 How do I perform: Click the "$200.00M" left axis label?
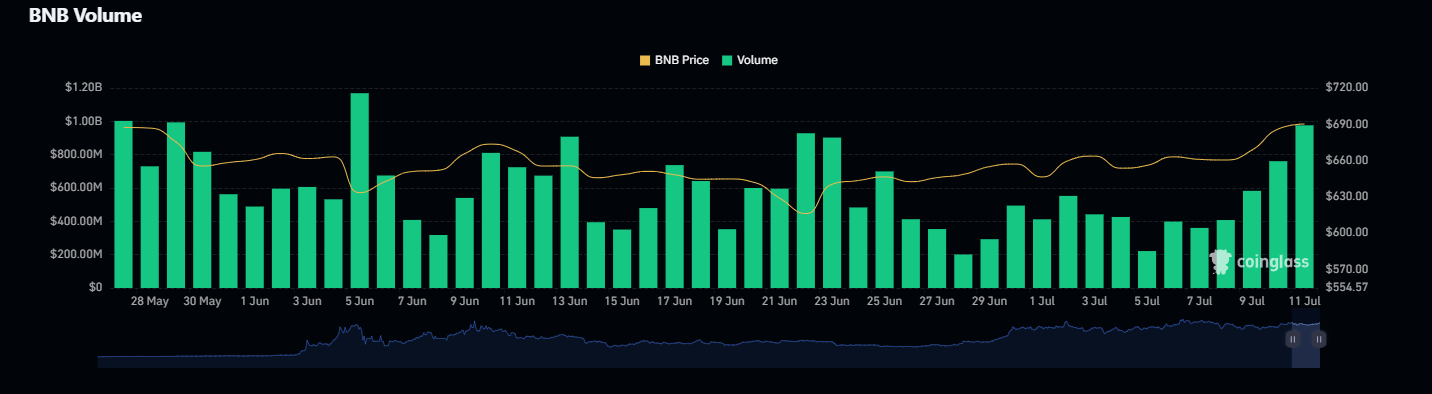[76, 254]
